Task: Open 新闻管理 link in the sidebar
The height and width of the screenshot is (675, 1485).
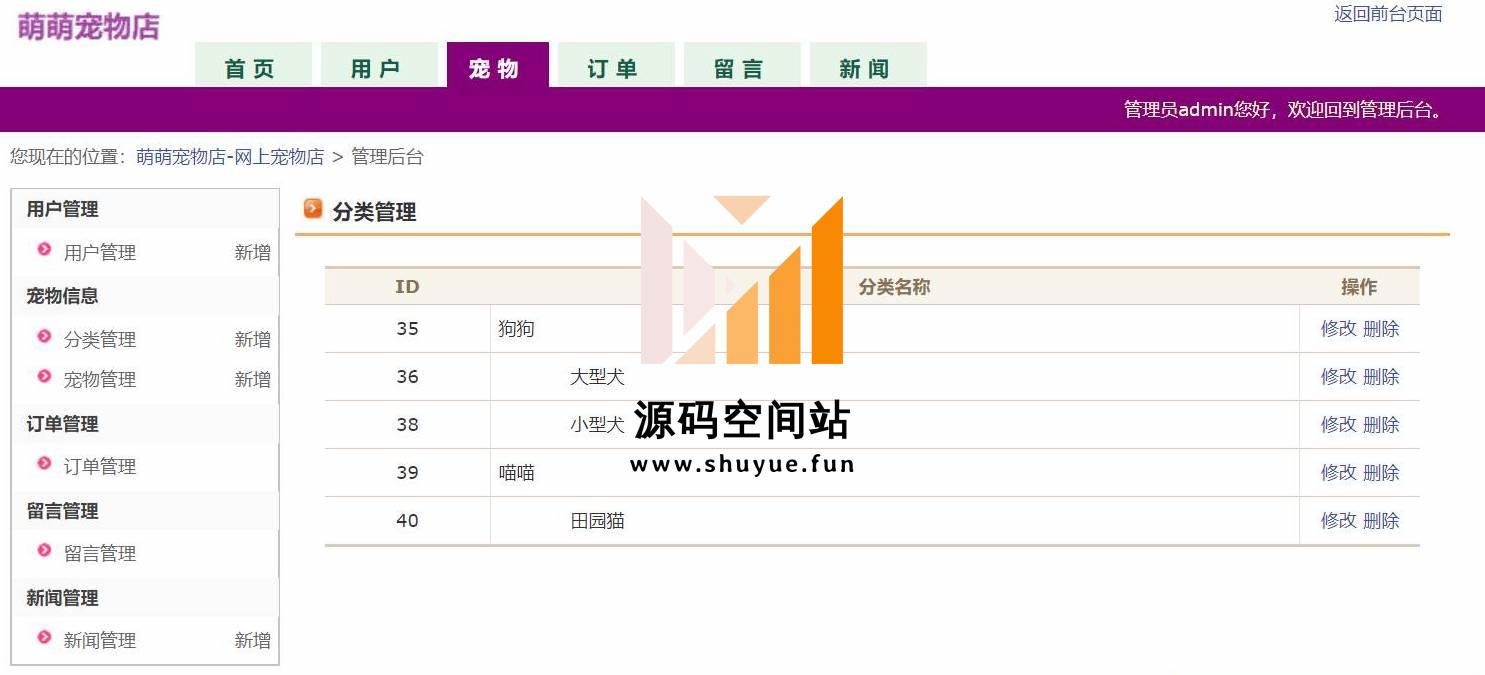Action: (99, 641)
